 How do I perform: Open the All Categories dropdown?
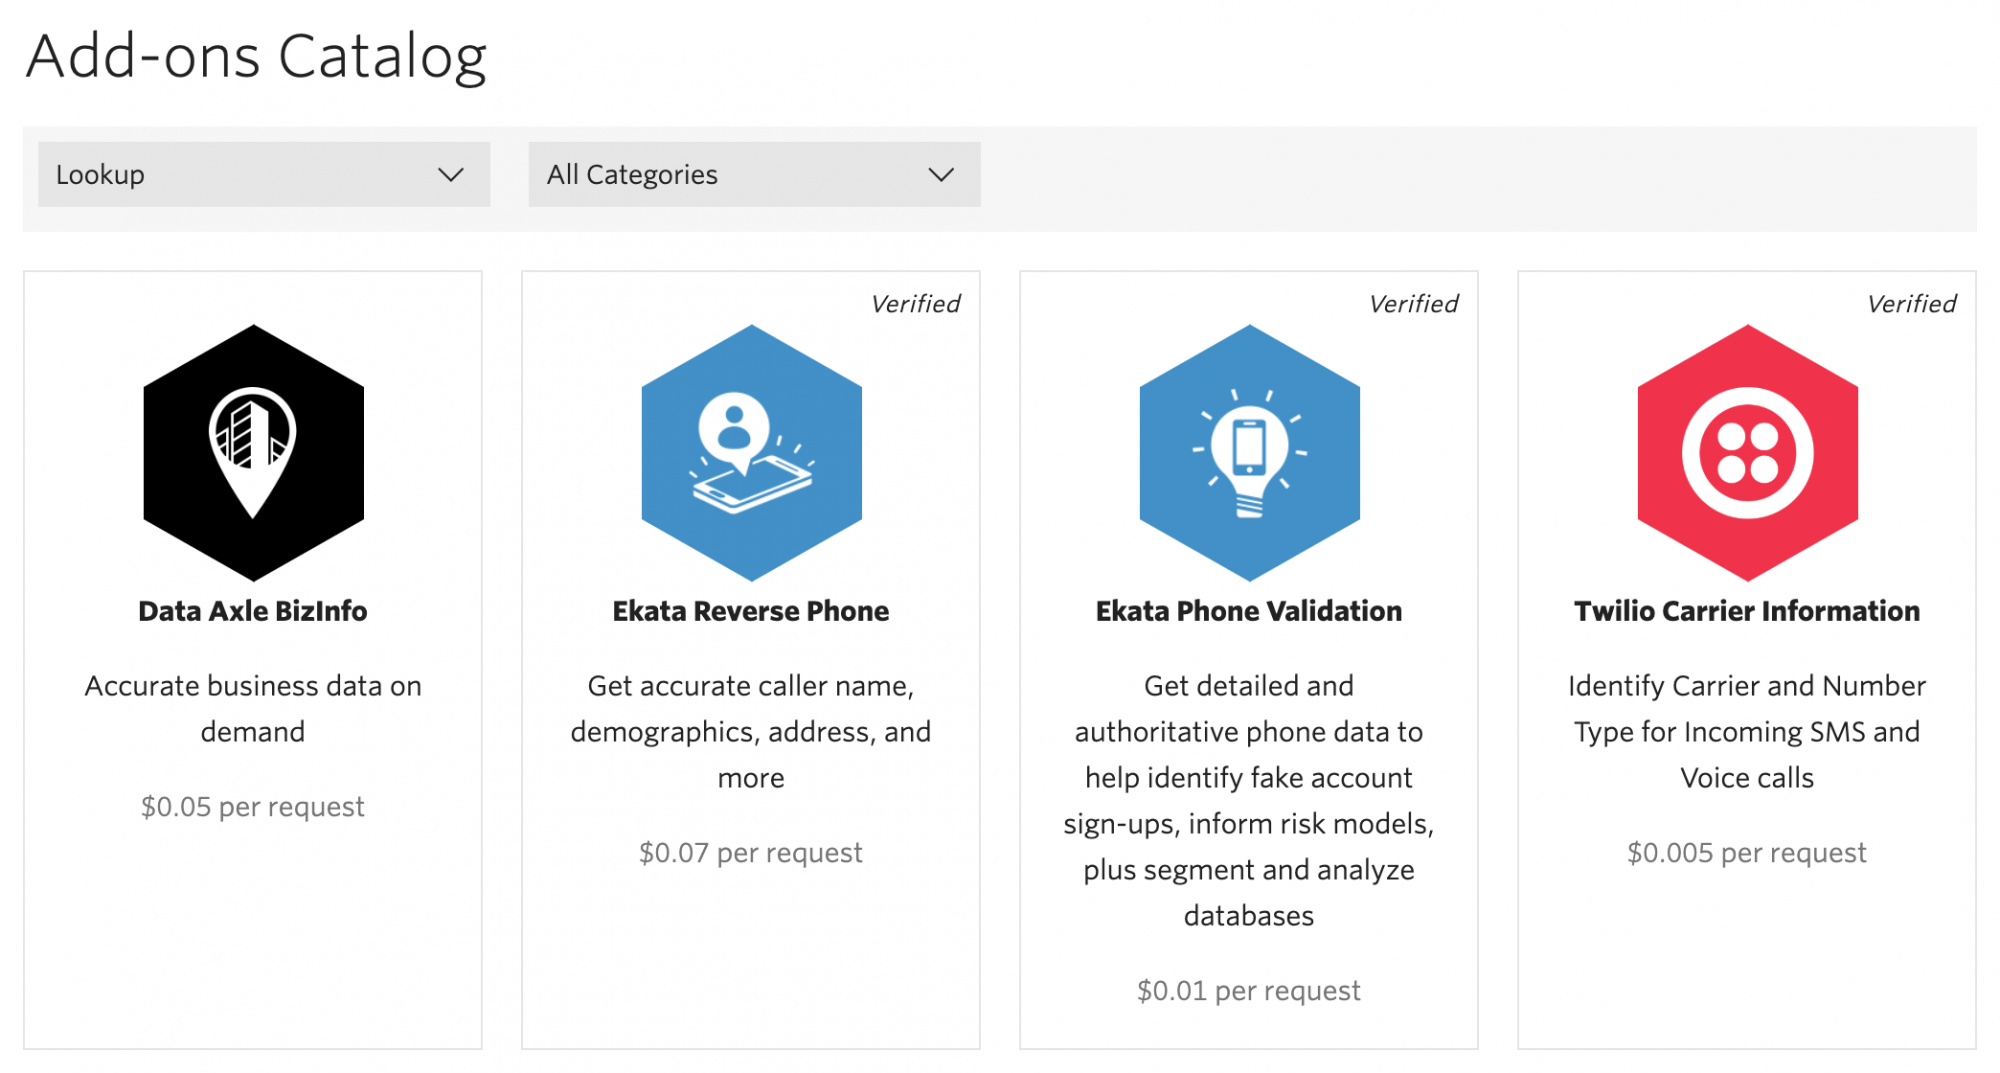coord(754,174)
